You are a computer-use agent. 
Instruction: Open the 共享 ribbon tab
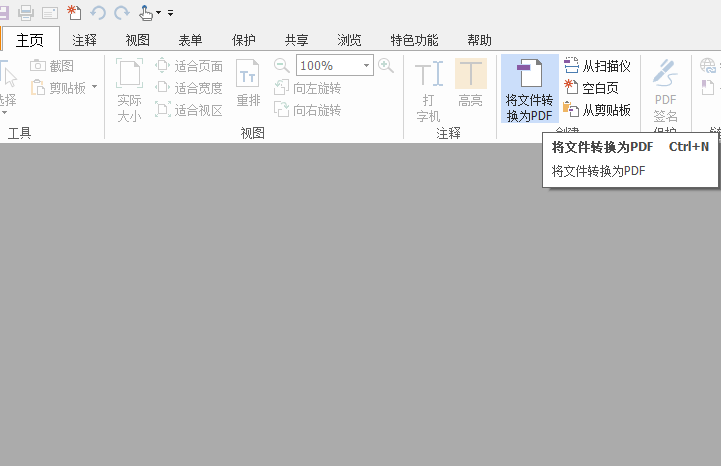pyautogui.click(x=297, y=40)
